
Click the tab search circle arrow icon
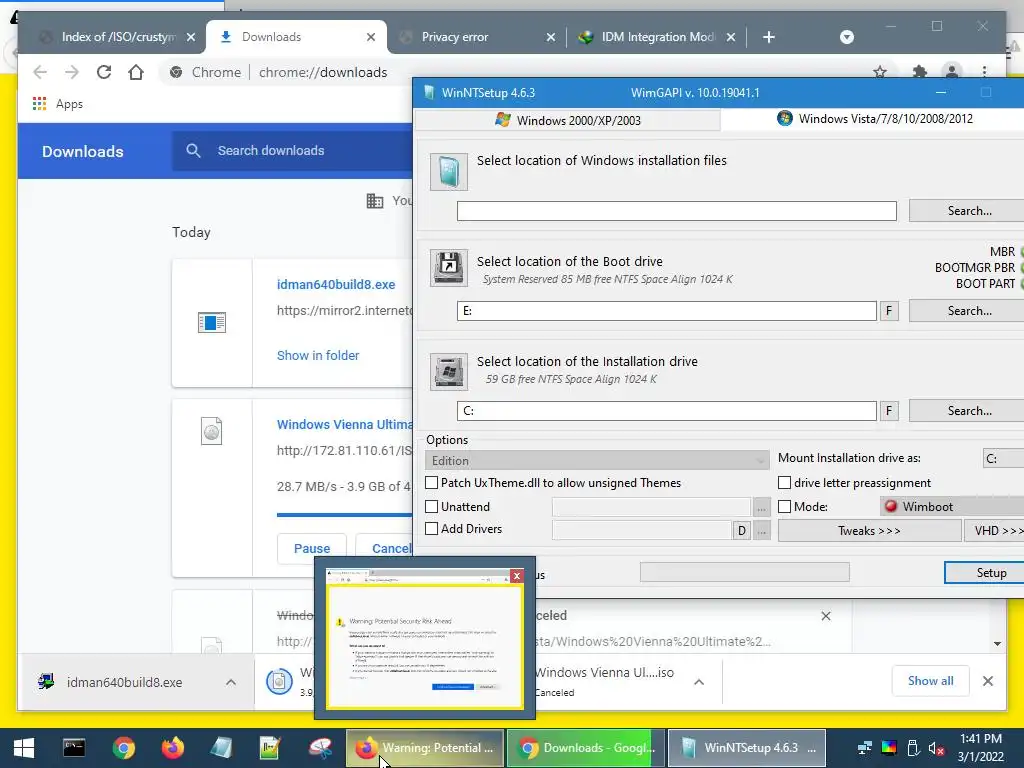pyautogui.click(x=847, y=37)
